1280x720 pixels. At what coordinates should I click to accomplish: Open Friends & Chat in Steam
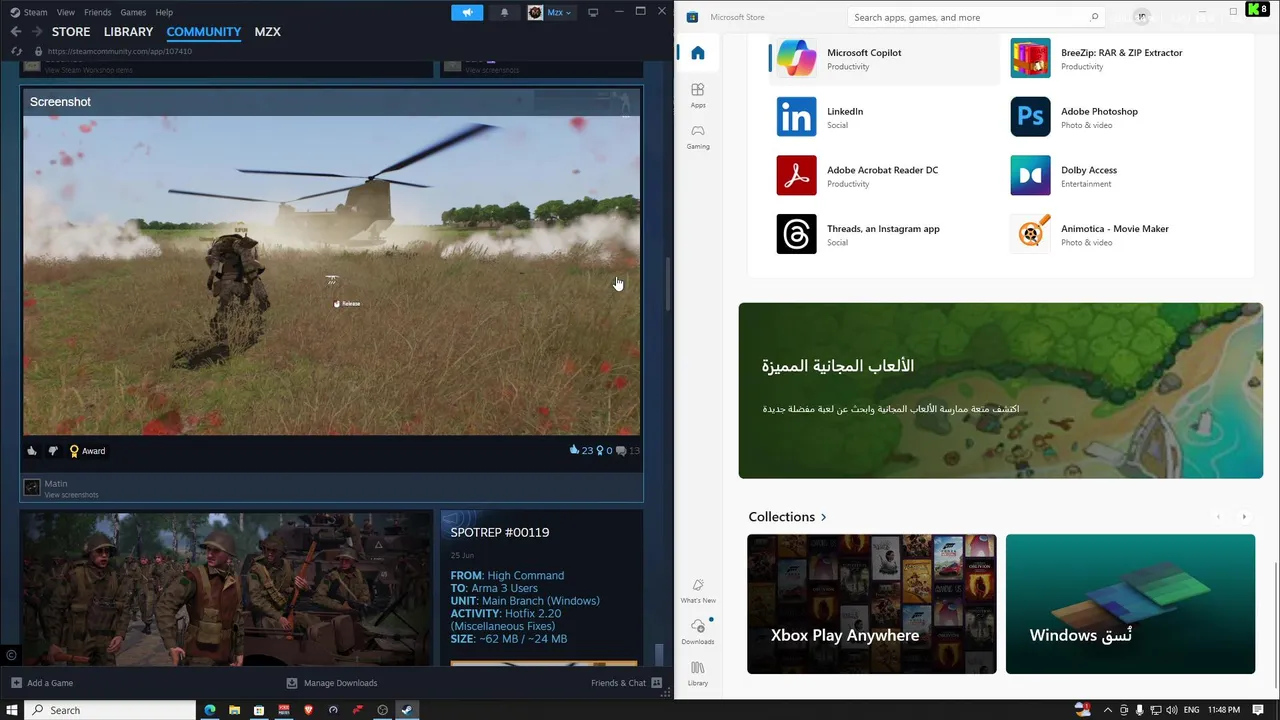626,683
